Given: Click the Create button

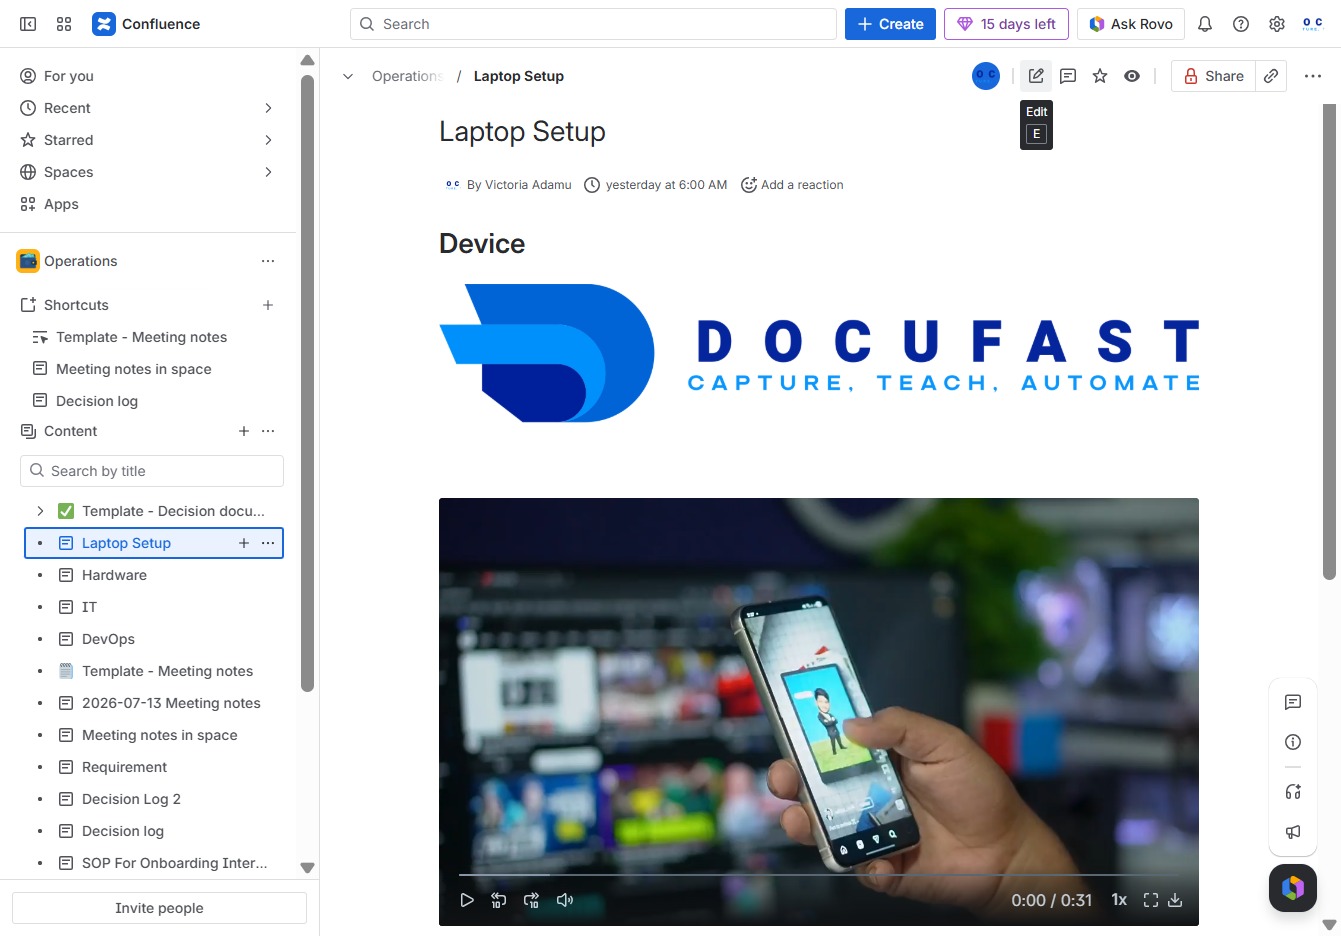Looking at the screenshot, I should 890,24.
